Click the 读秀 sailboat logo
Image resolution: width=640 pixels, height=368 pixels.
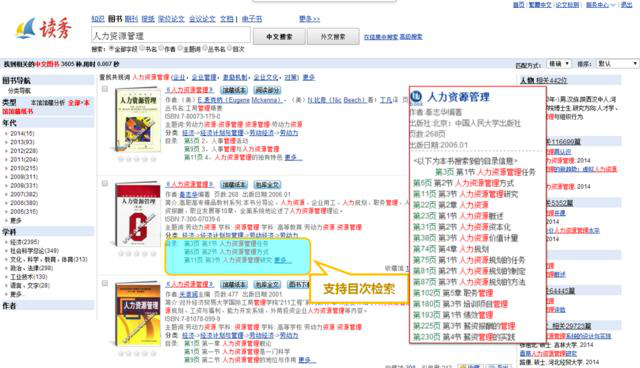(x=43, y=29)
